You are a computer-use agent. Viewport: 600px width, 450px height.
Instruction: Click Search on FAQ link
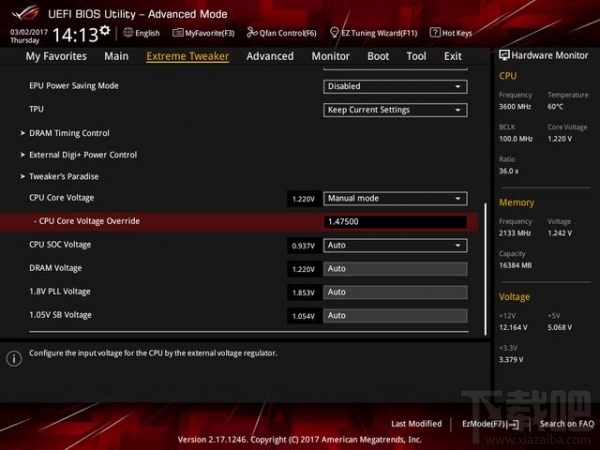(567, 424)
